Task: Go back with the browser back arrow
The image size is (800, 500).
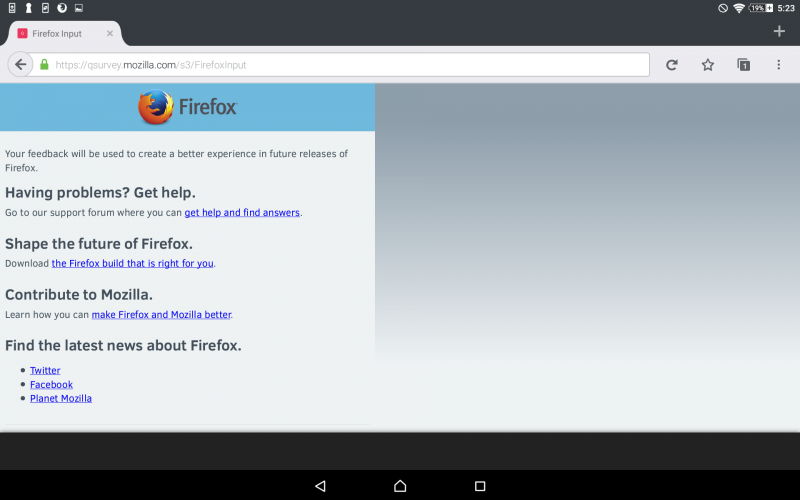Action: tap(20, 65)
